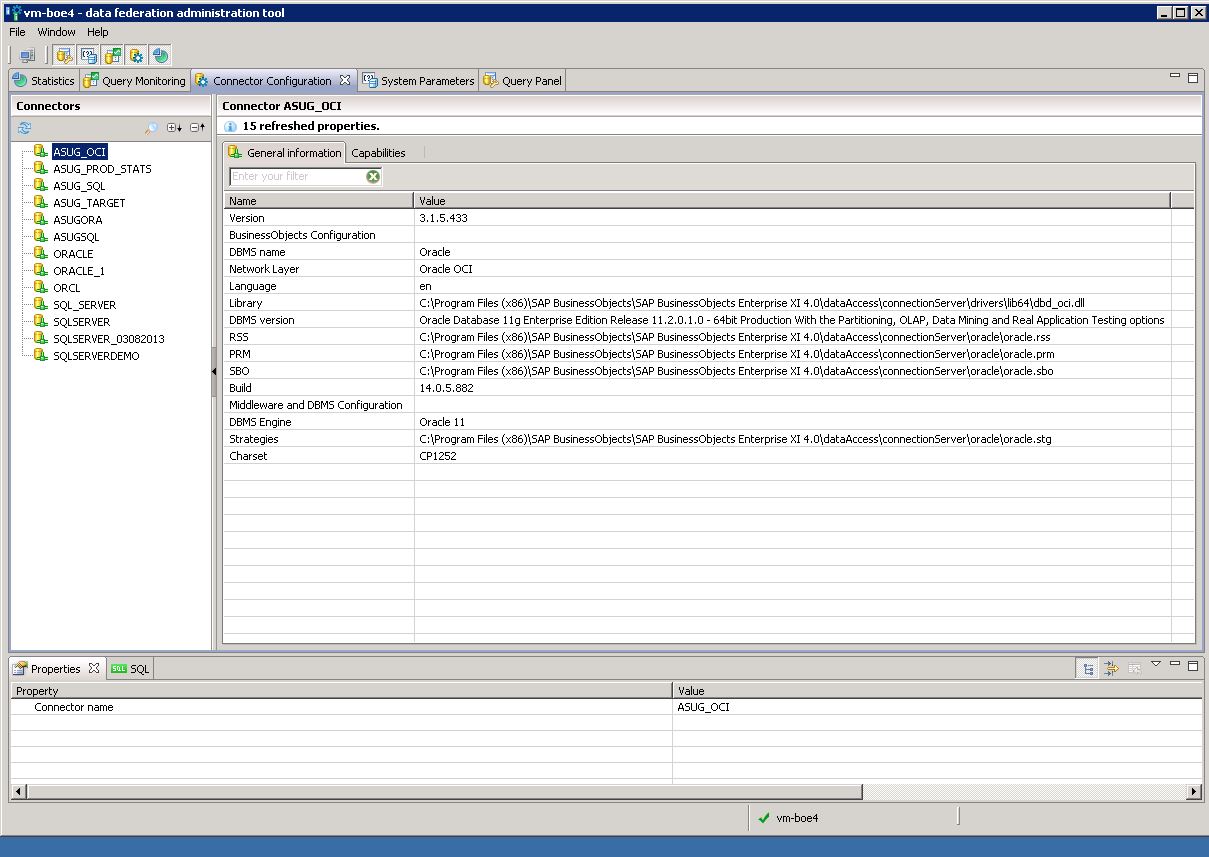Select the SQLSERVER_03082013 connector

[108, 339]
